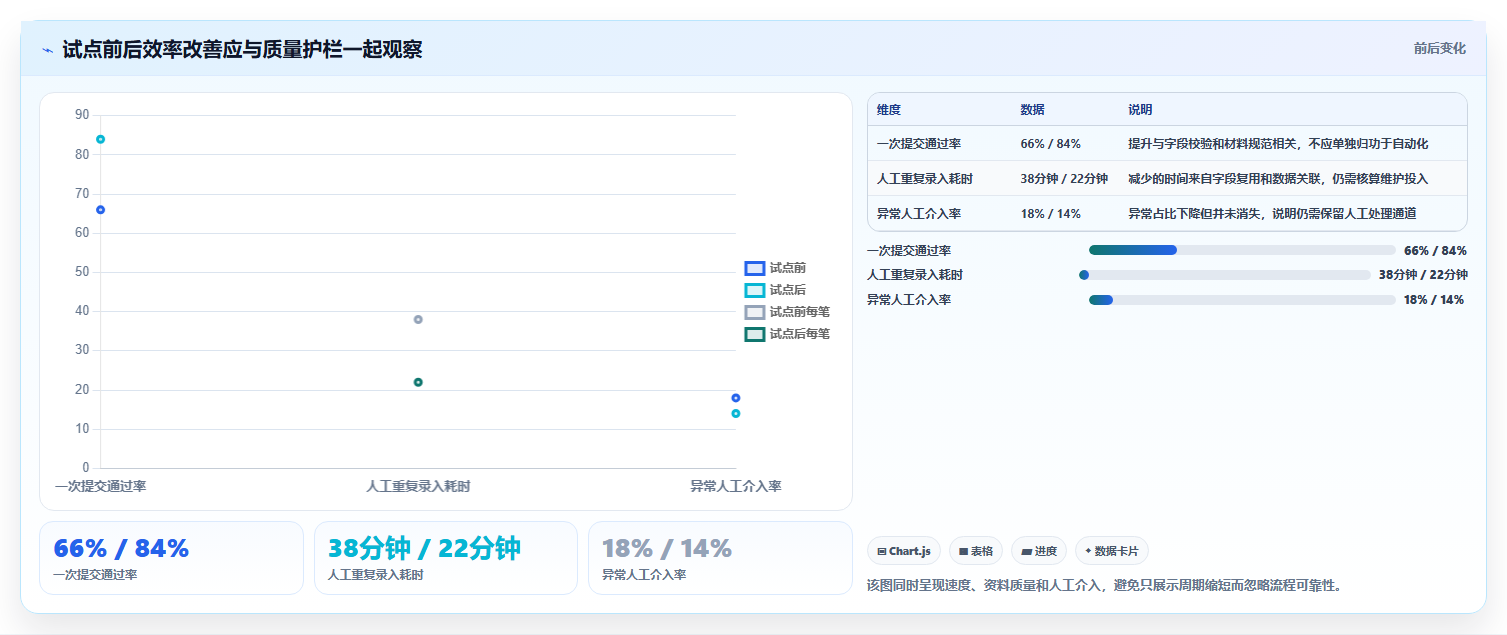This screenshot has height=635, width=1507.
Task: Open the 66% / 84% data card
Action: 171,558
